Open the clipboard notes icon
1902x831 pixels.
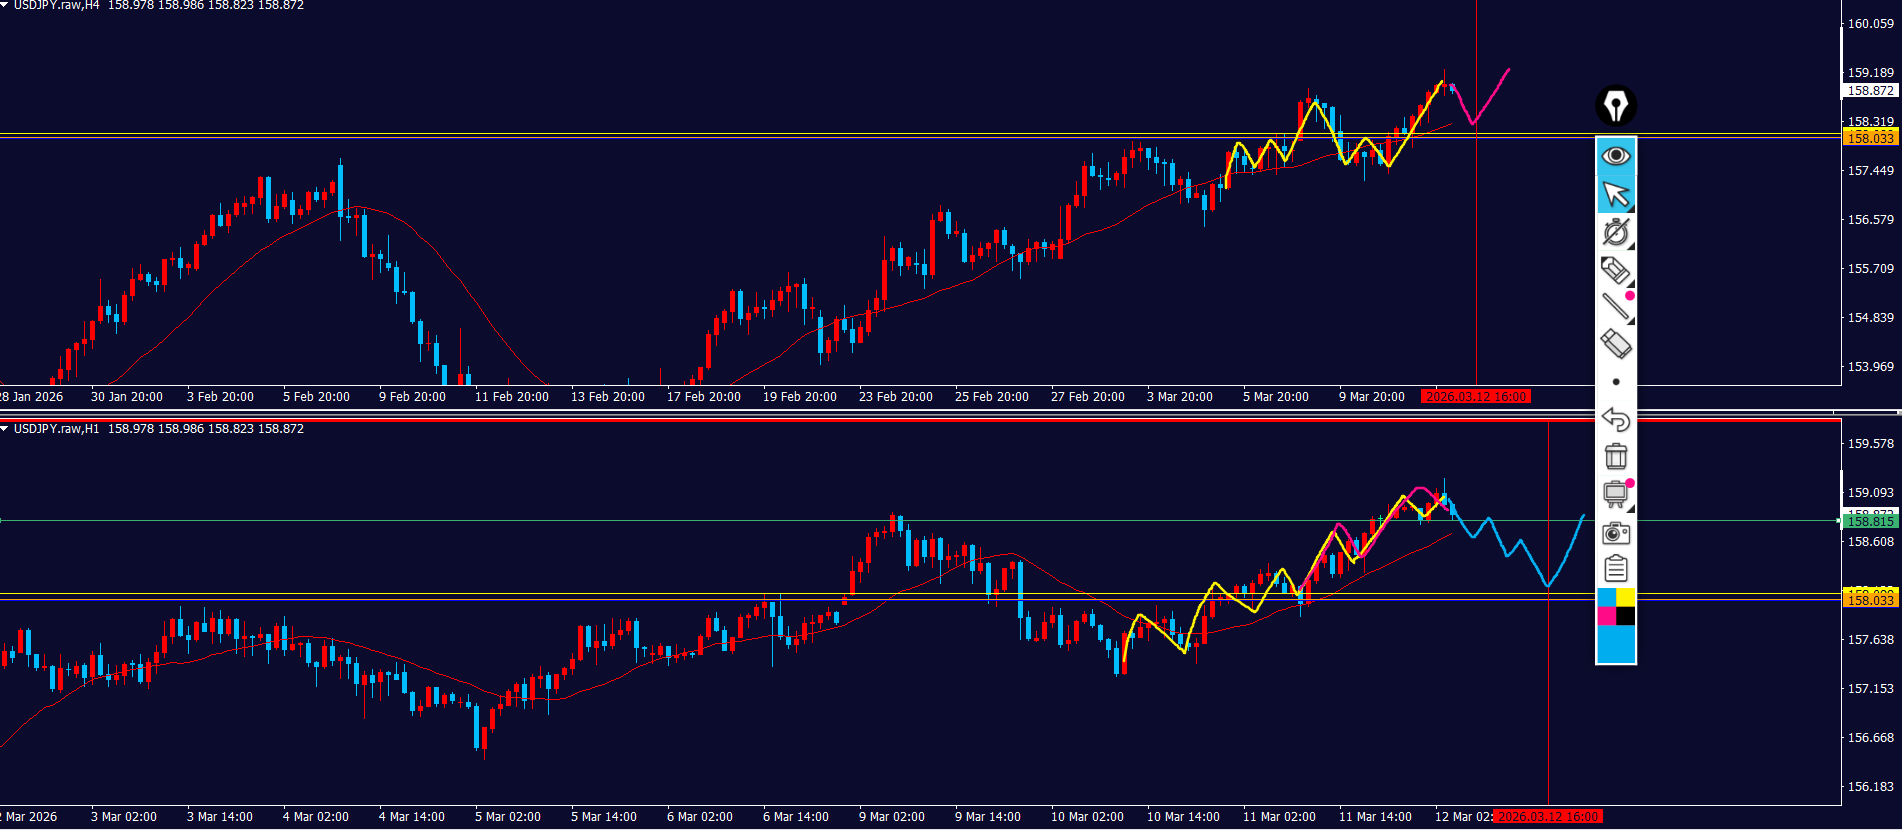1616,569
